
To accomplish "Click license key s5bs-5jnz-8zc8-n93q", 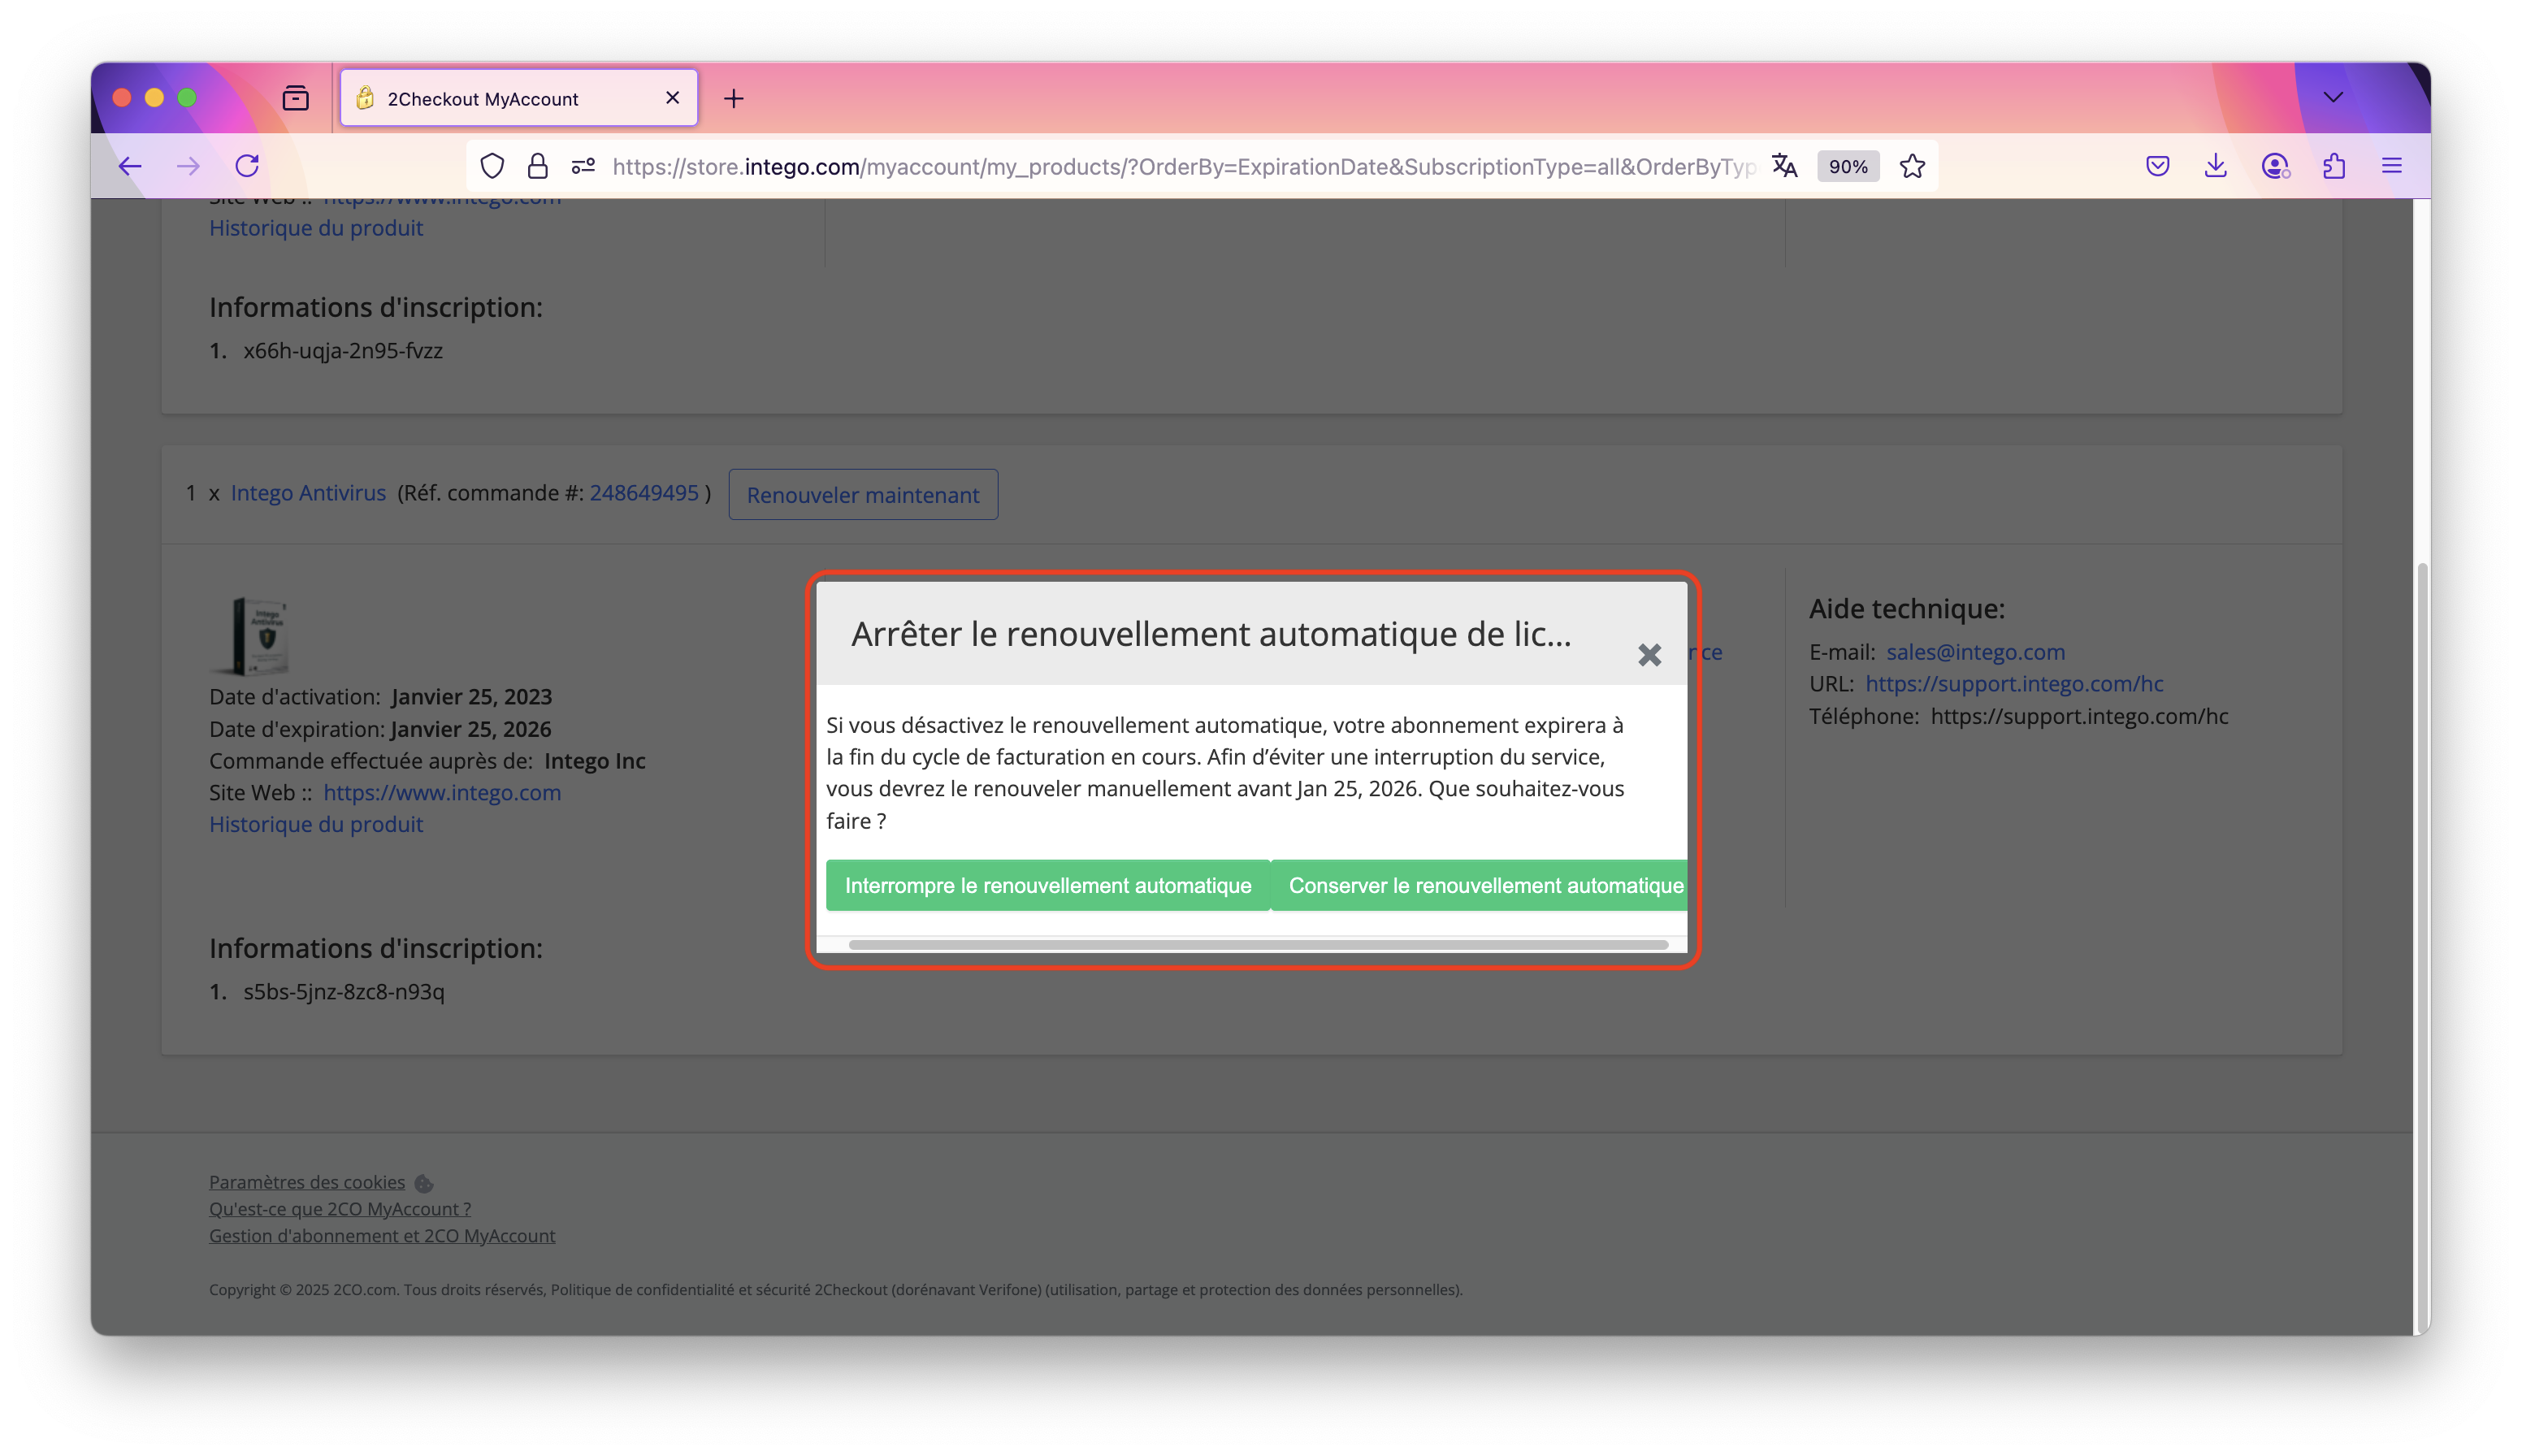I will (x=344, y=992).
